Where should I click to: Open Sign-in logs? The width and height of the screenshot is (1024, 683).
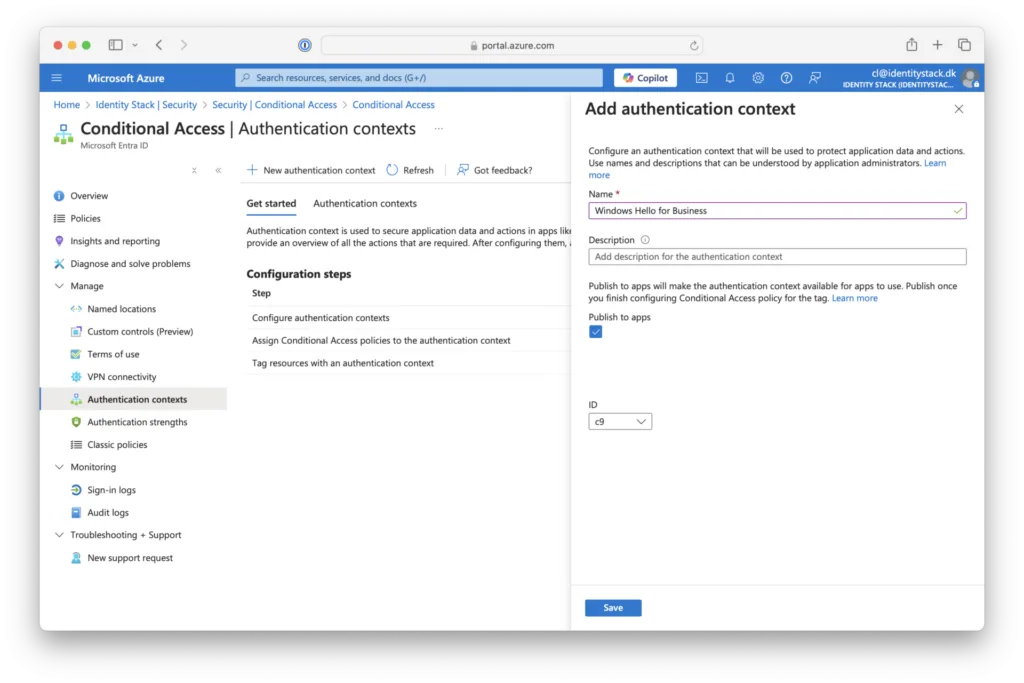[x=111, y=490]
